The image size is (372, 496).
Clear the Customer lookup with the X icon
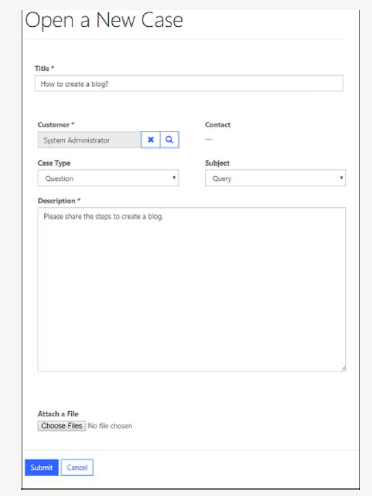151,140
